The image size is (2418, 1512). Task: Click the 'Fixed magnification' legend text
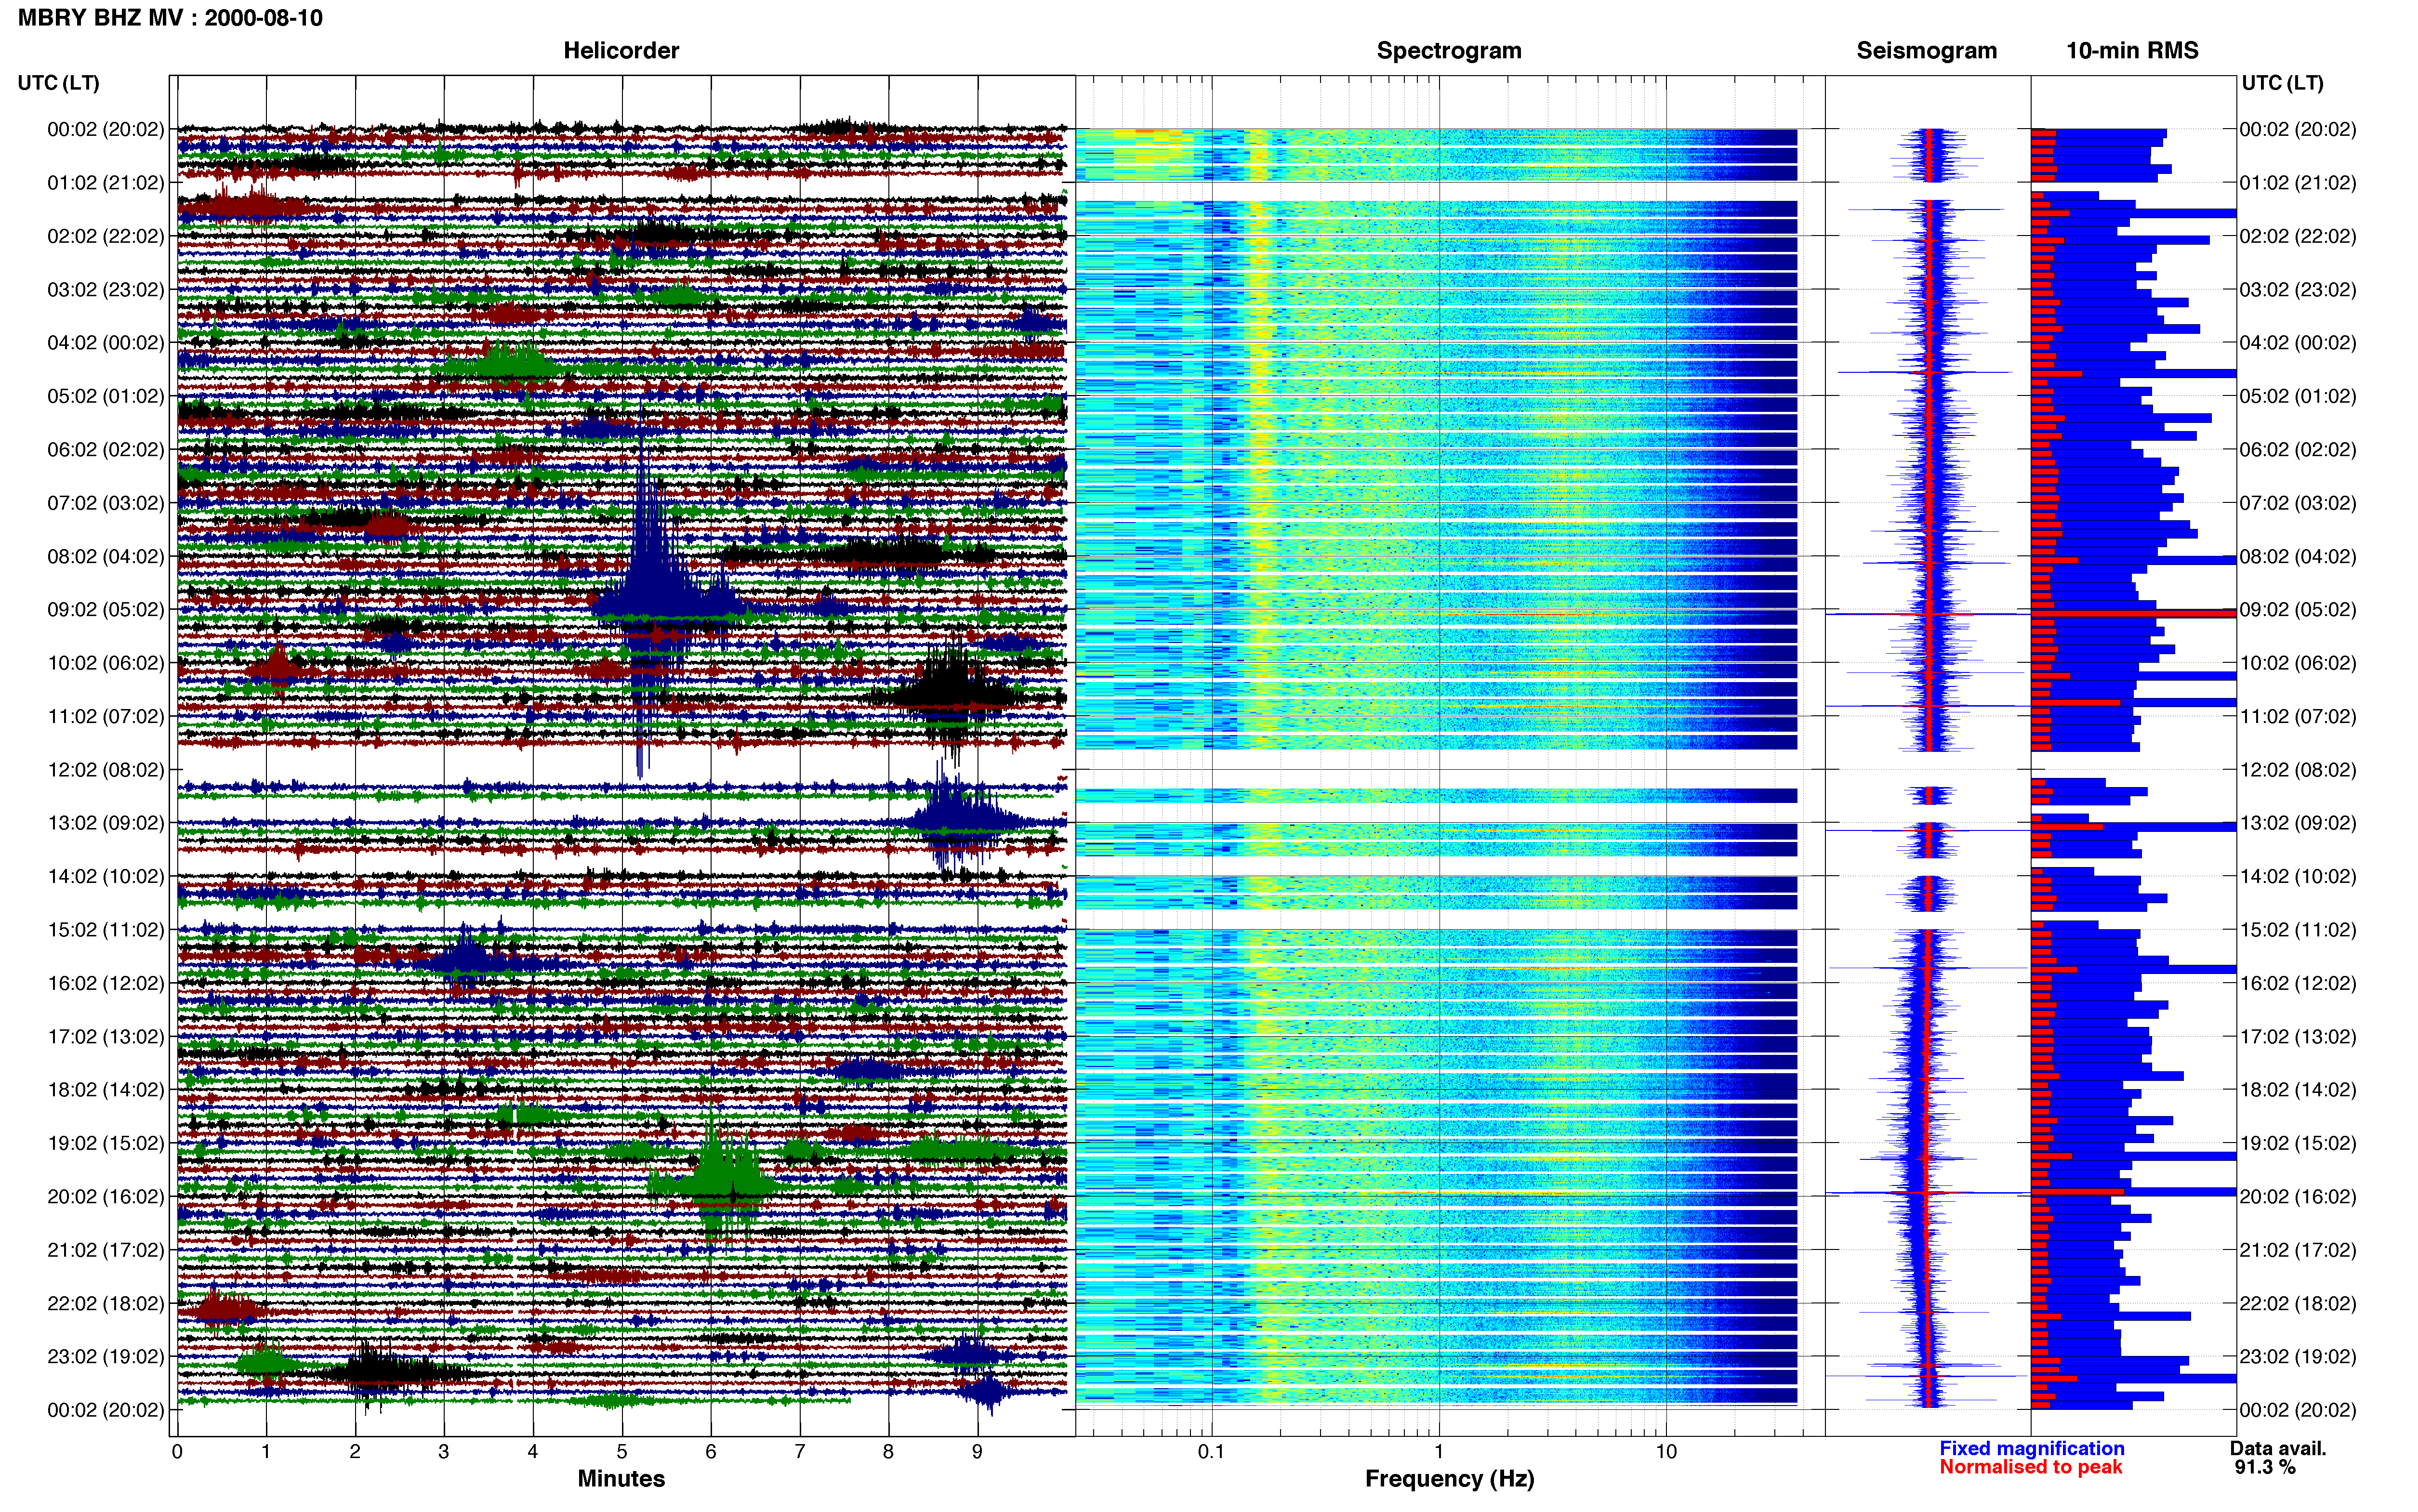2031,1448
